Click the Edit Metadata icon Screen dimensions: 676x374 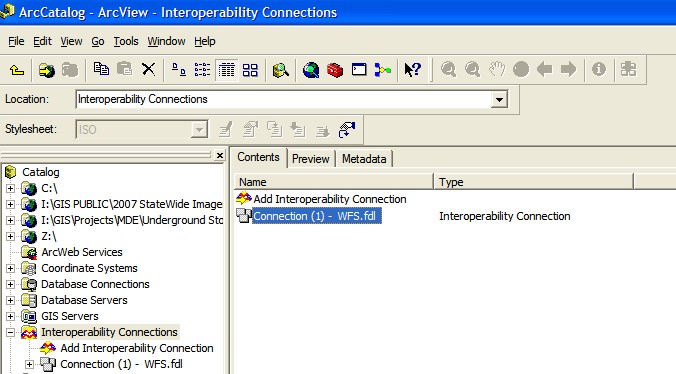tap(226, 129)
